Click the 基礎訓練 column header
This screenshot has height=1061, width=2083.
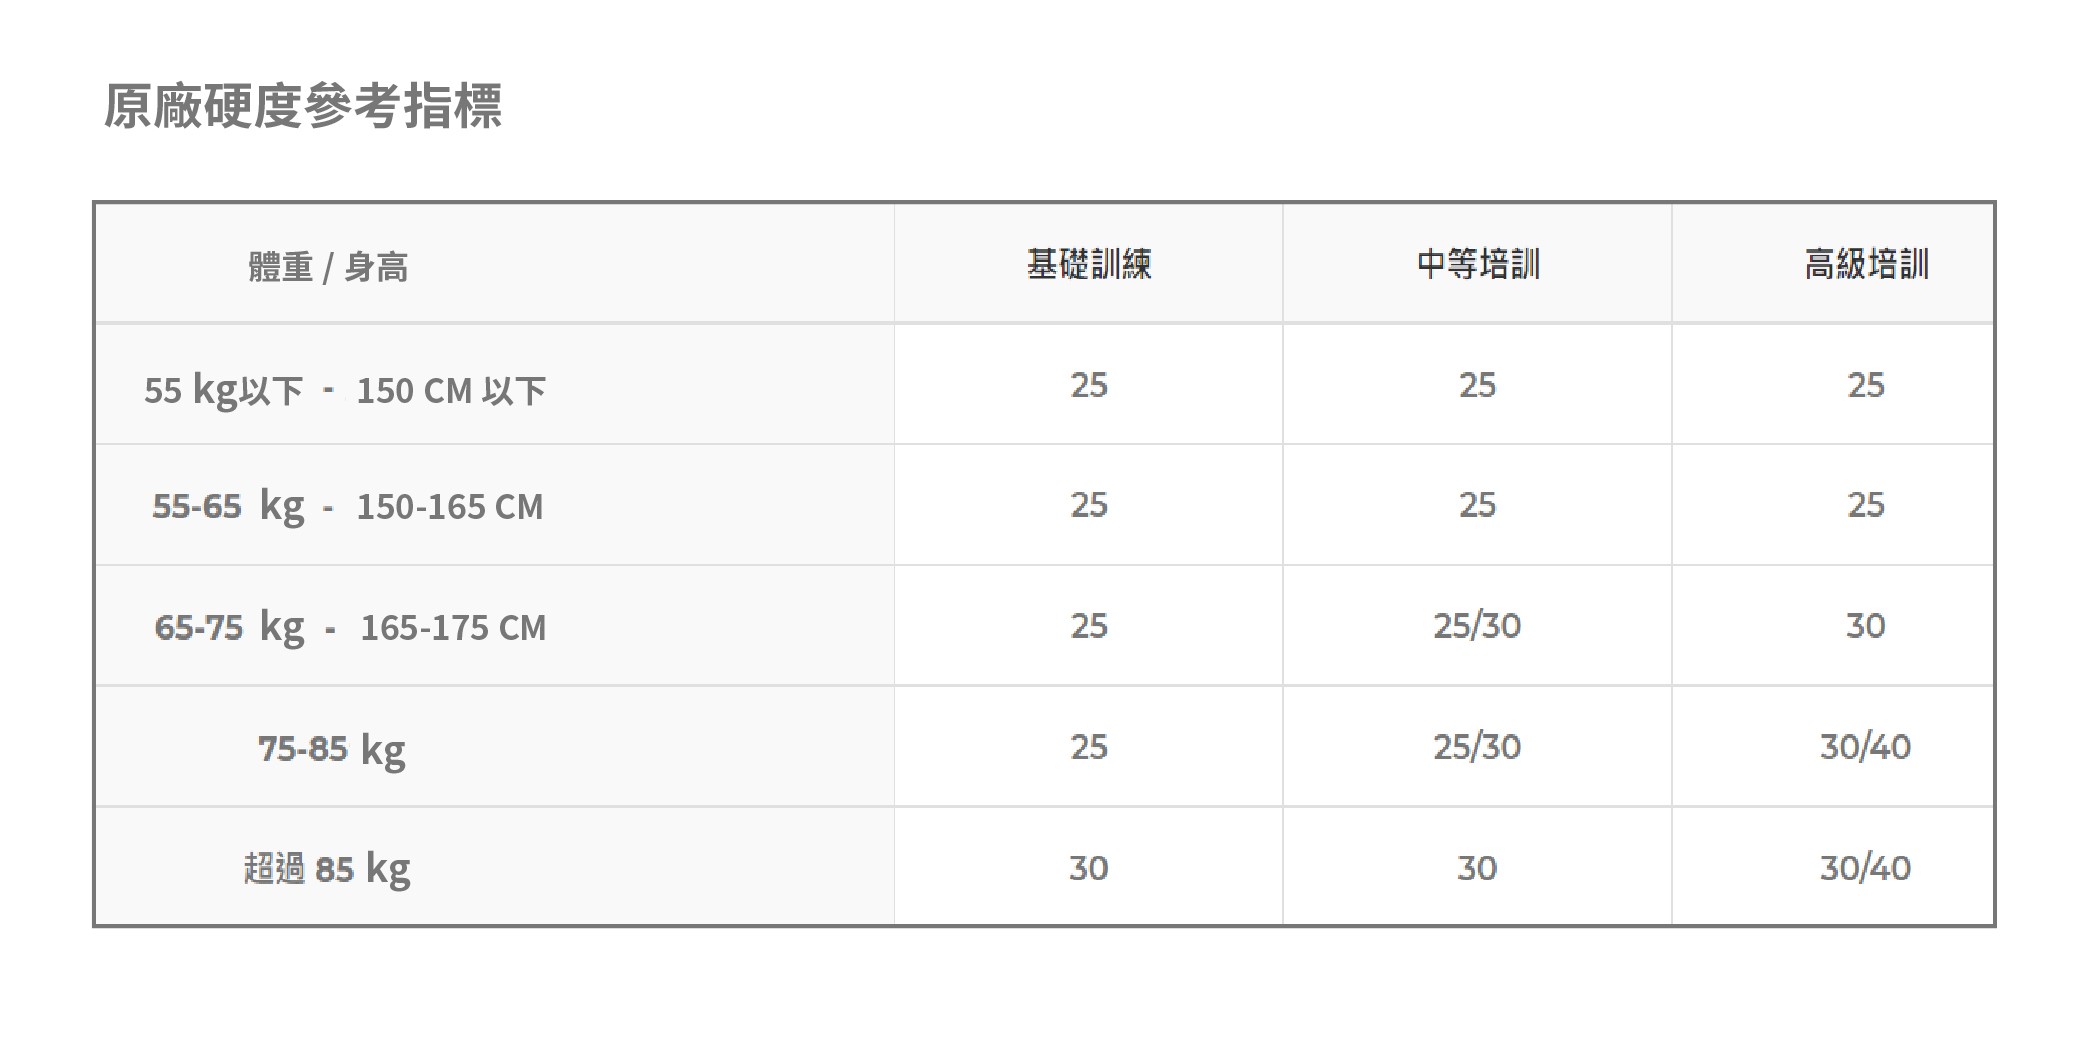(x=1089, y=264)
